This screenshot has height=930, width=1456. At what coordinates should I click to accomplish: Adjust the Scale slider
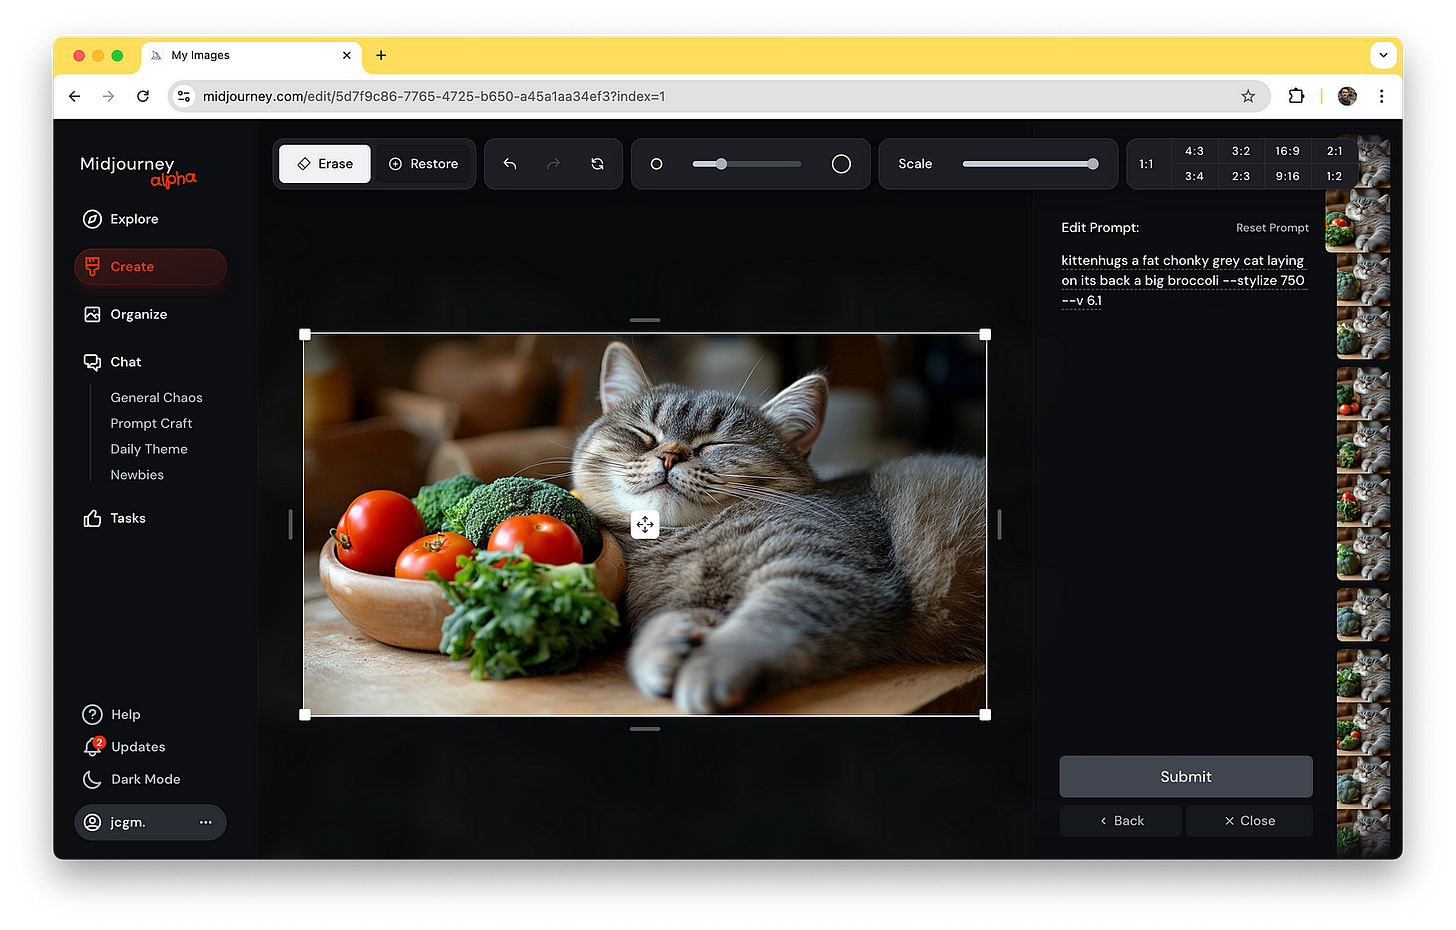pyautogui.click(x=1030, y=164)
